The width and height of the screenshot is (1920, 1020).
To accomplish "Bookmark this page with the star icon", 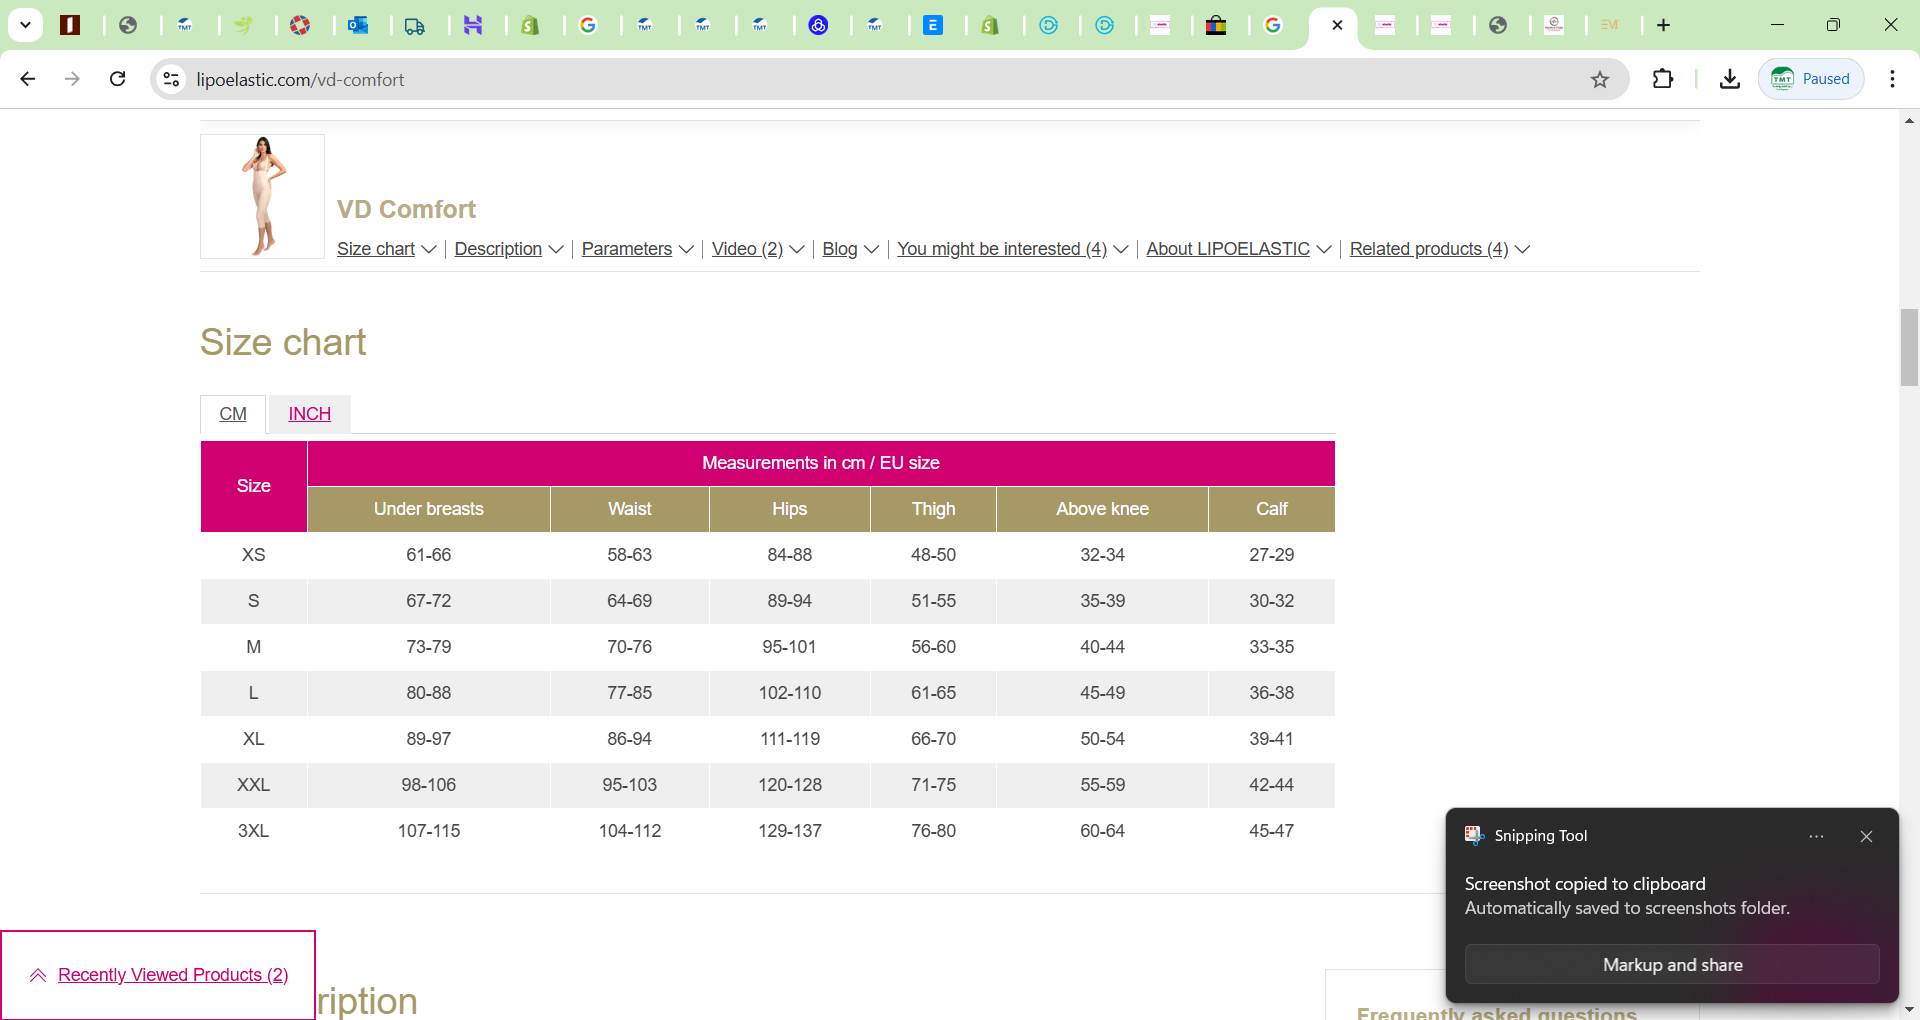I will tap(1600, 79).
